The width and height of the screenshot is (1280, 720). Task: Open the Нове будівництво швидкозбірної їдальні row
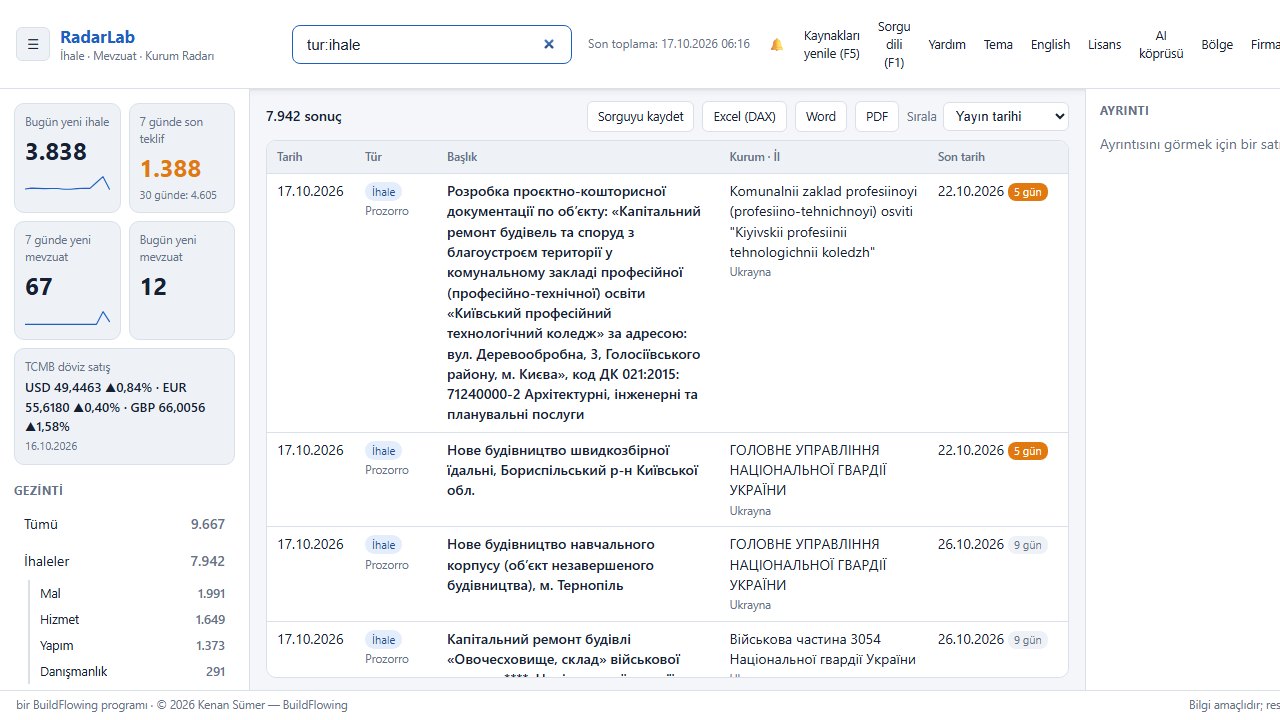667,480
